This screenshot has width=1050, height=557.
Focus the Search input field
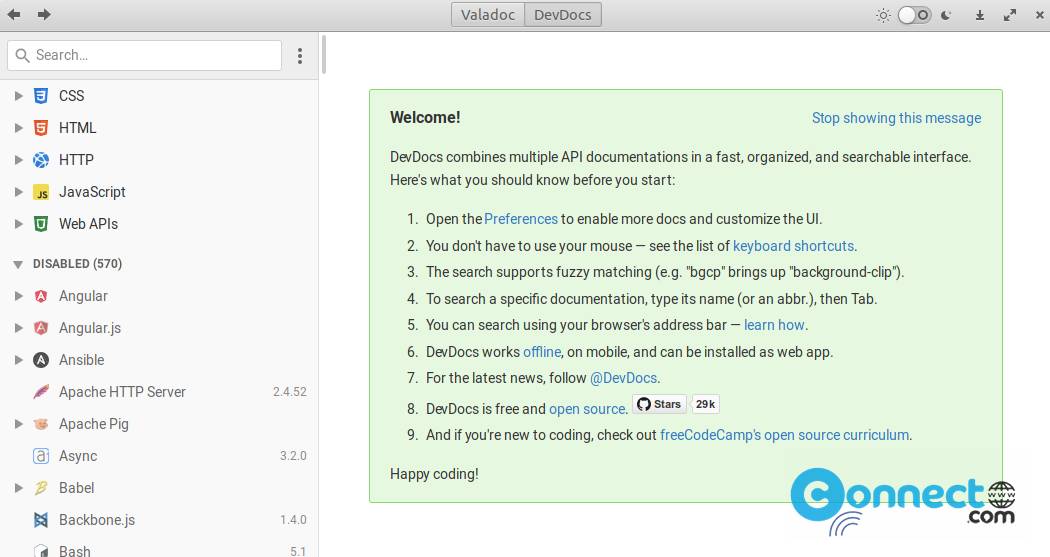tap(145, 55)
